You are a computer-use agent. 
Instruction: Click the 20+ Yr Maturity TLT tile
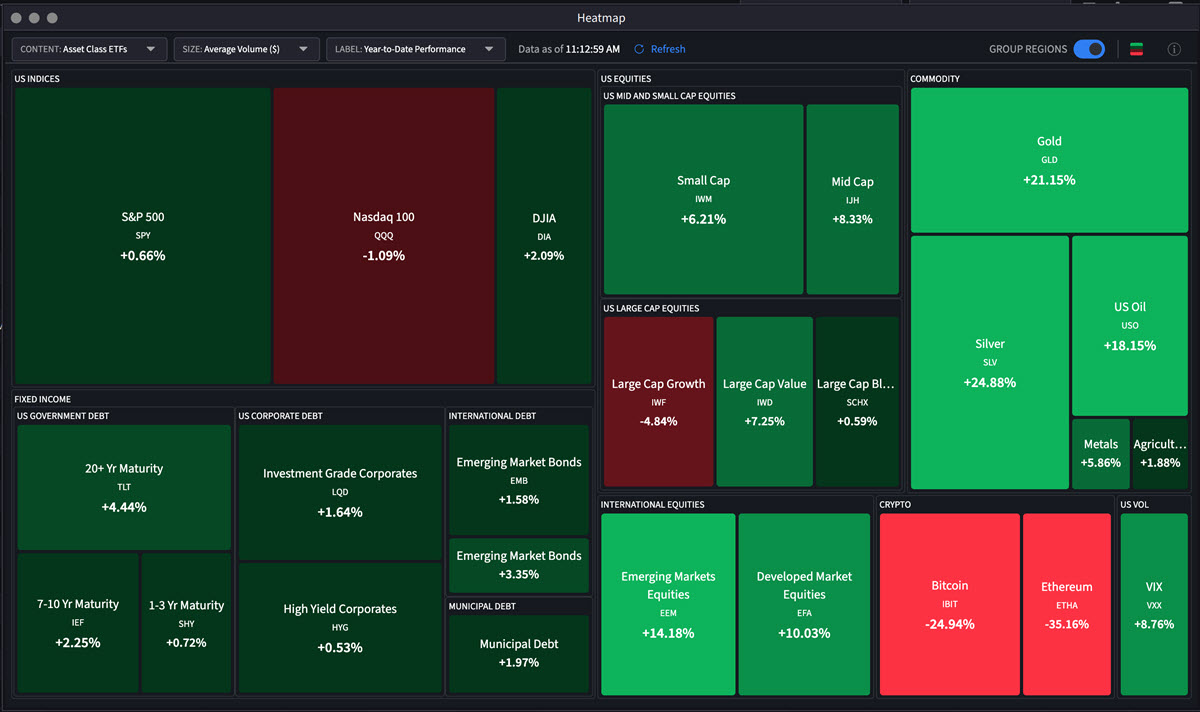(x=123, y=487)
